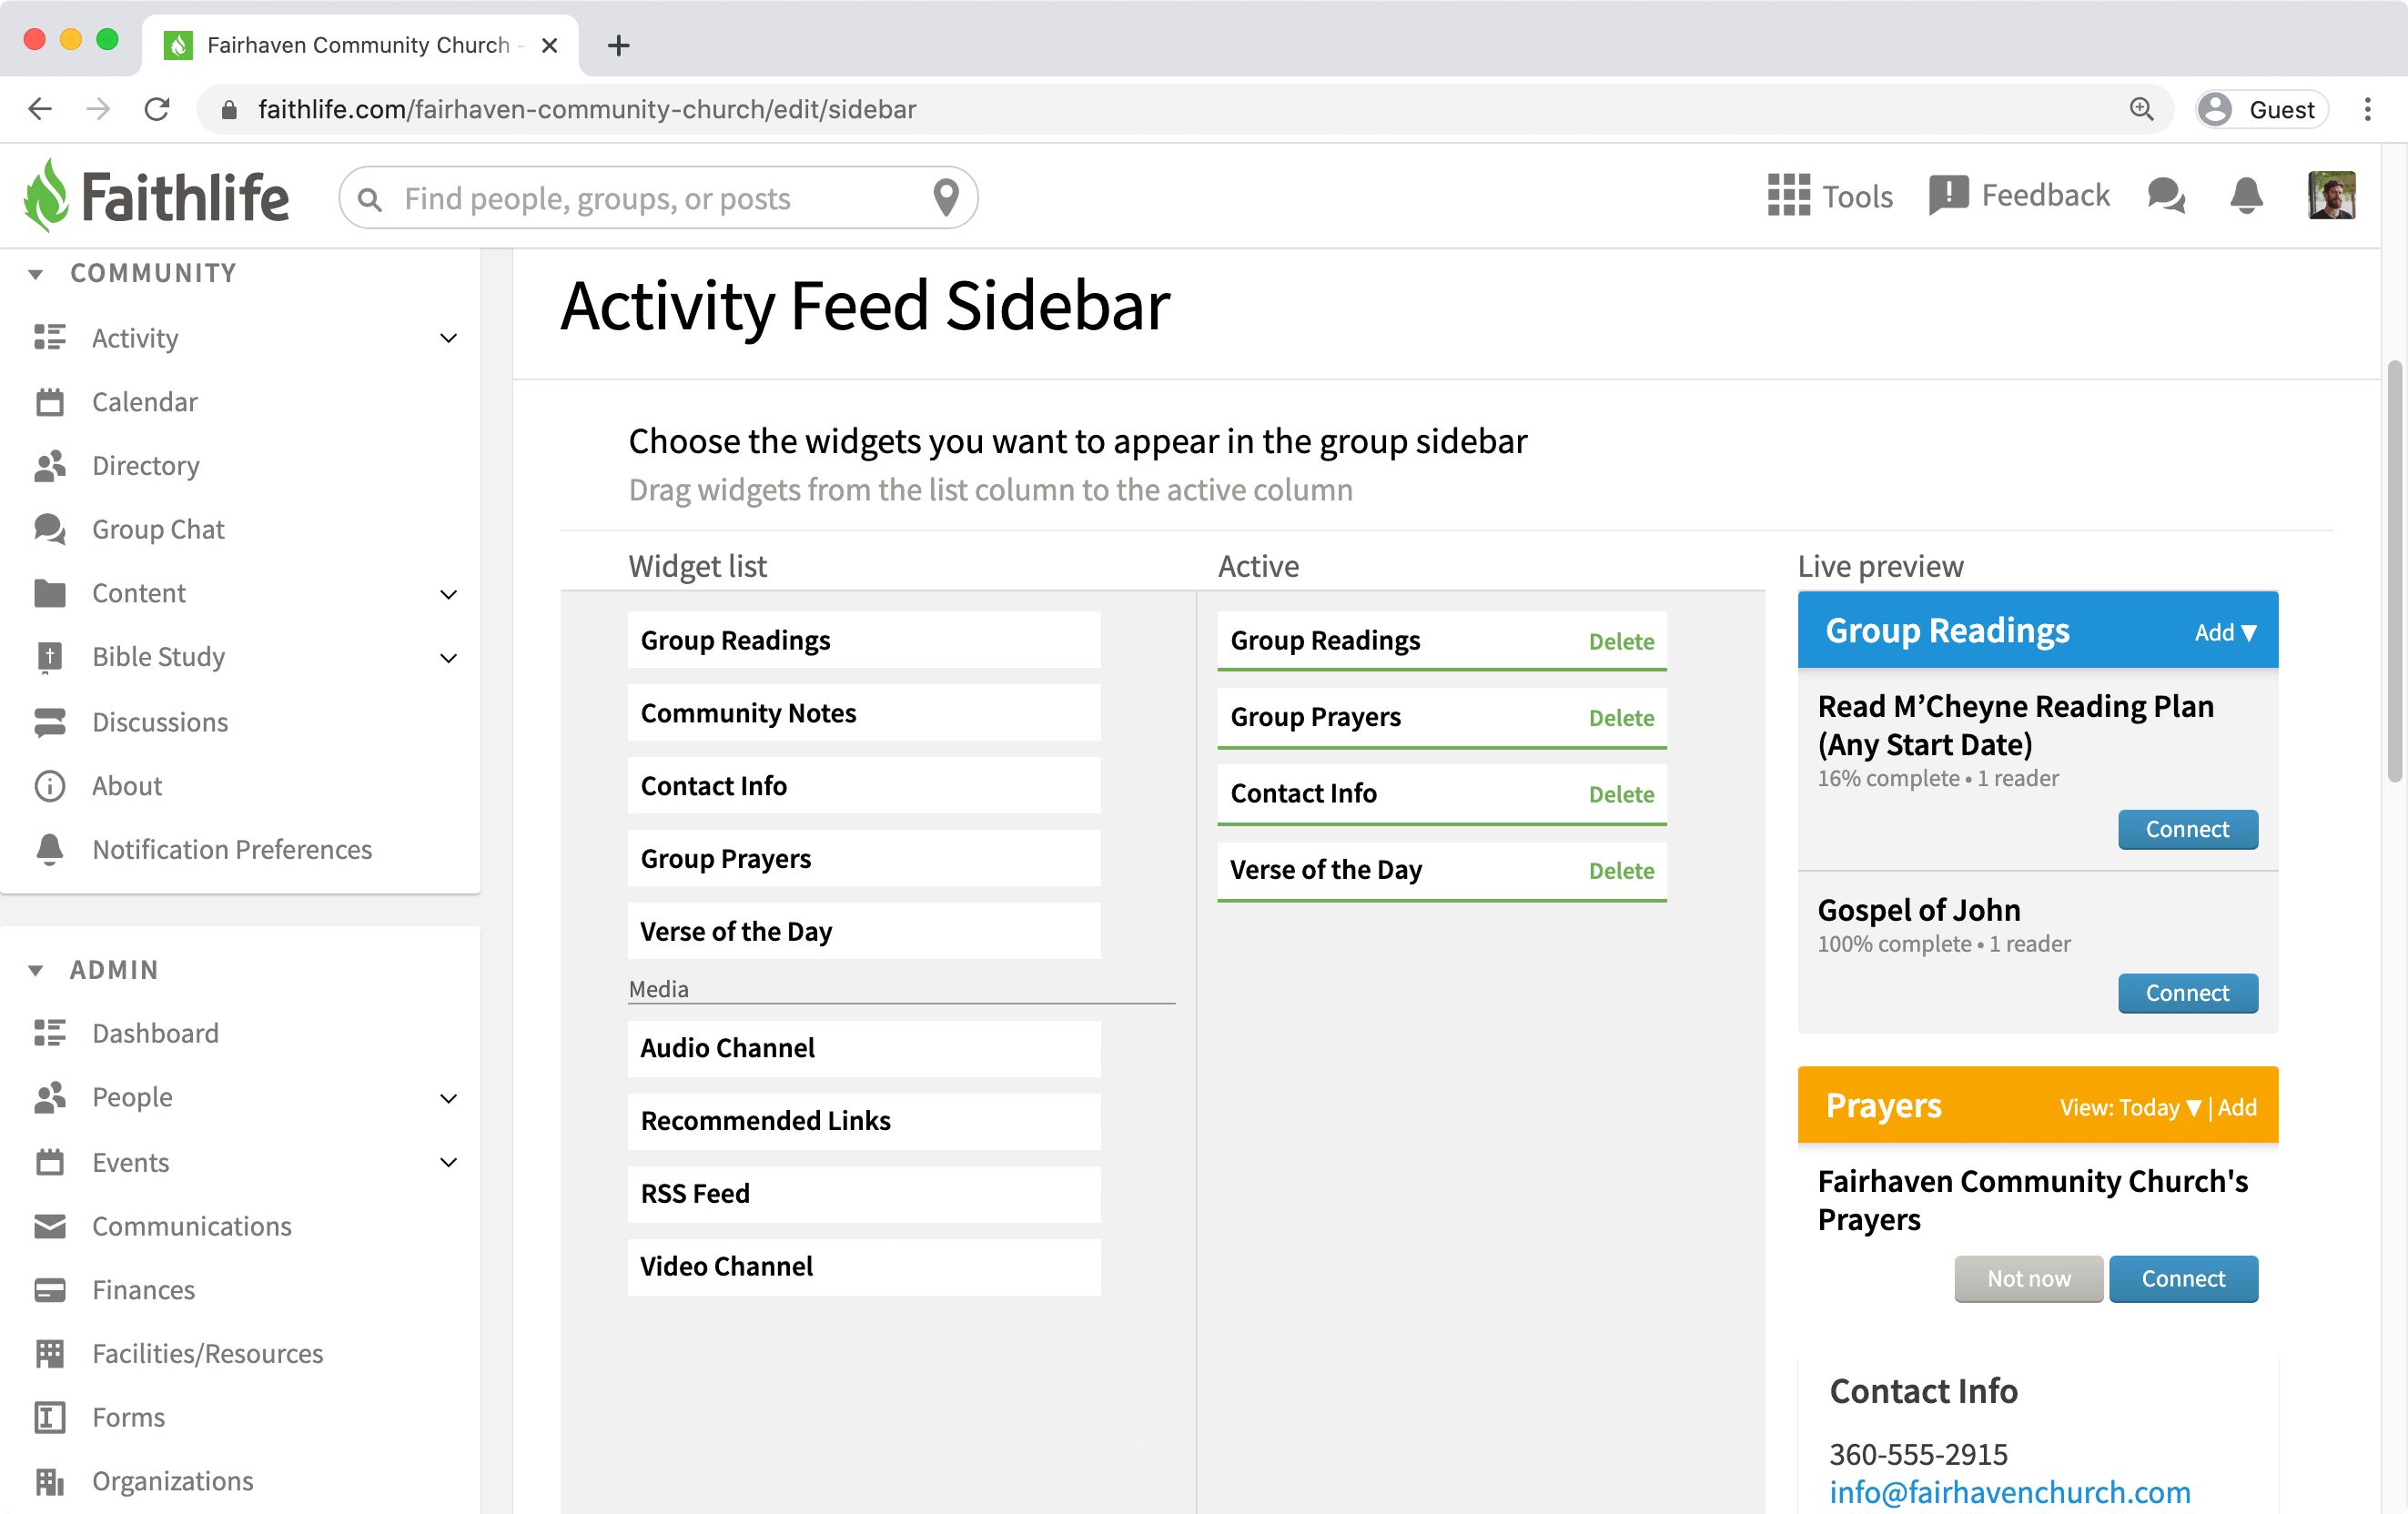Open Communications in Admin menu
Image resolution: width=2408 pixels, height=1514 pixels.
[191, 1226]
